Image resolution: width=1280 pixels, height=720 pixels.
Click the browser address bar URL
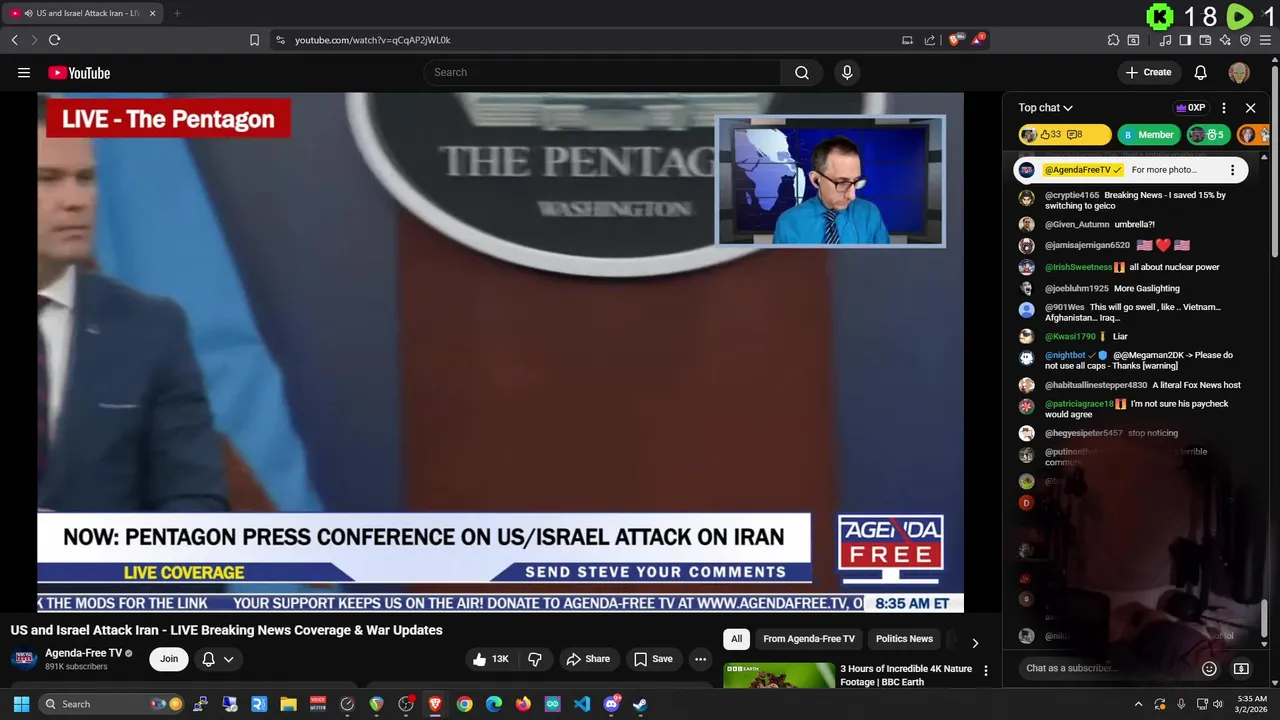(372, 40)
